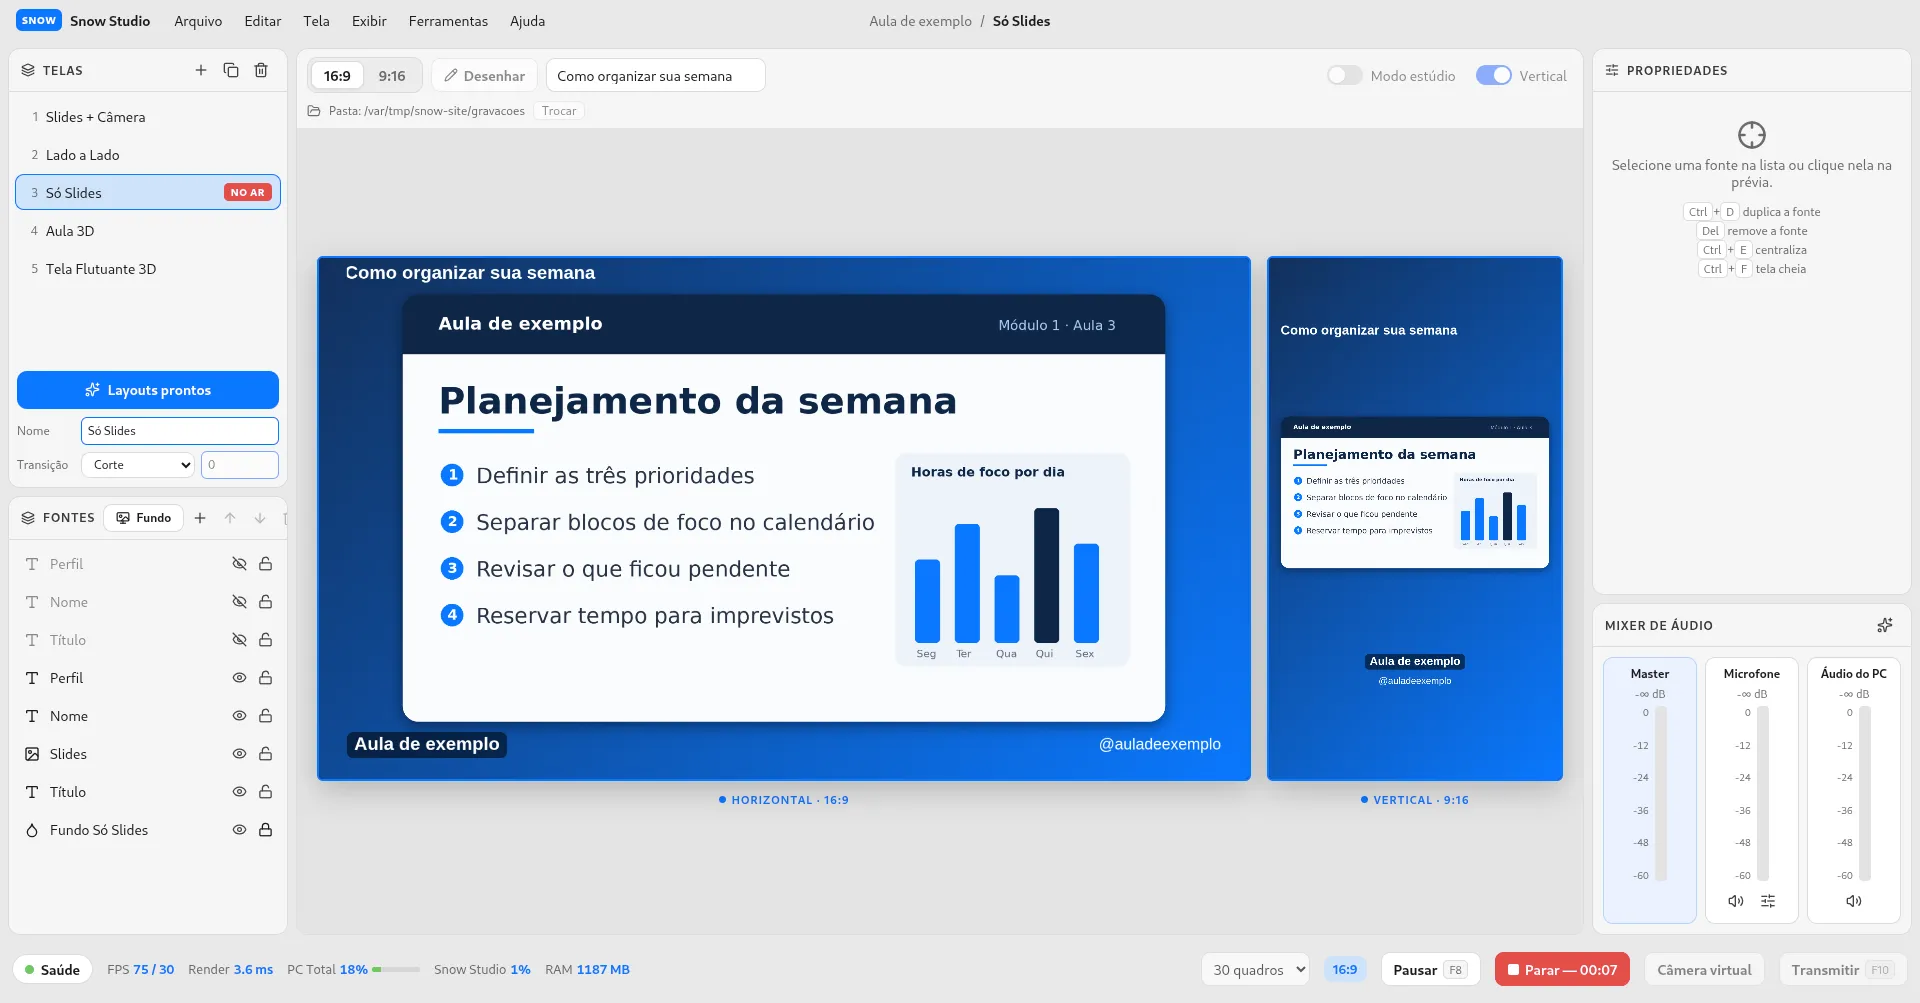Click the Pausar button
This screenshot has height=1003, width=1920.
1430,970
